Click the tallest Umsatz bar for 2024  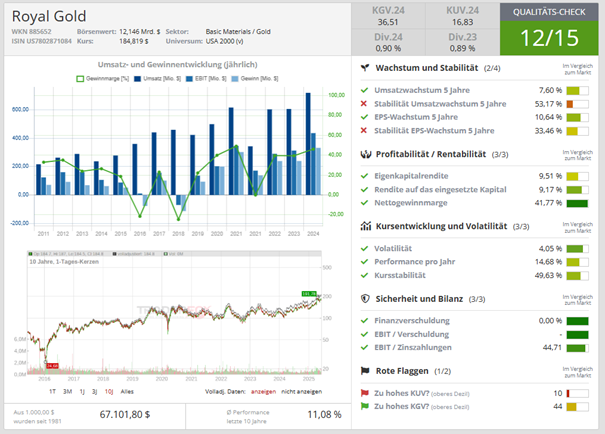click(x=308, y=144)
